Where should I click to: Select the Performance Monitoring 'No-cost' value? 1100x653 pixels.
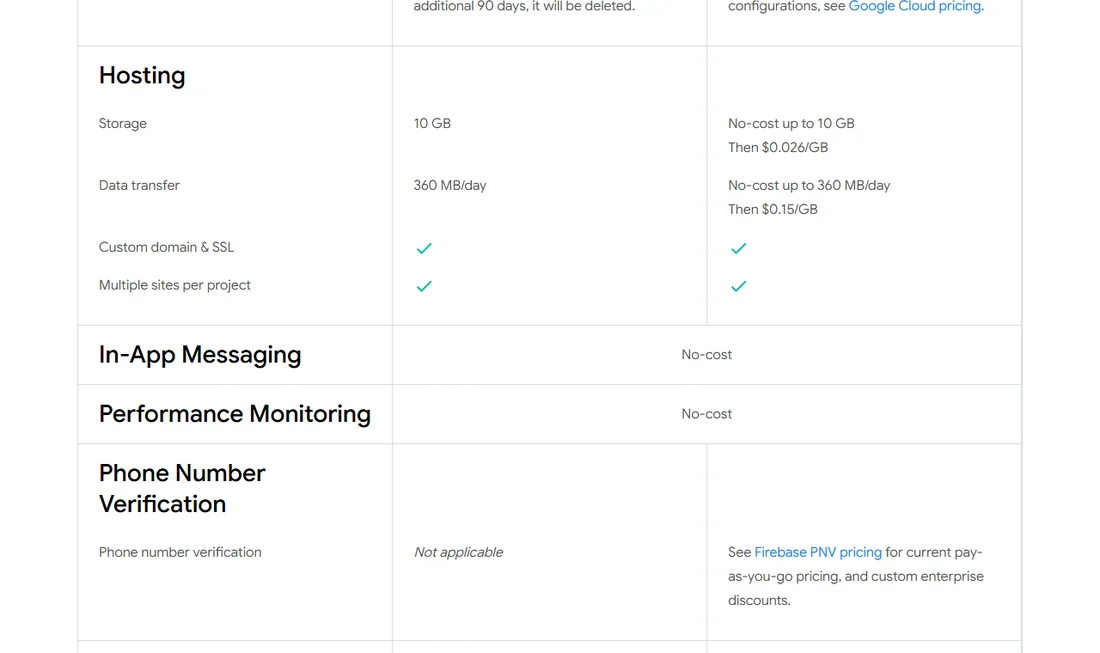coord(706,414)
